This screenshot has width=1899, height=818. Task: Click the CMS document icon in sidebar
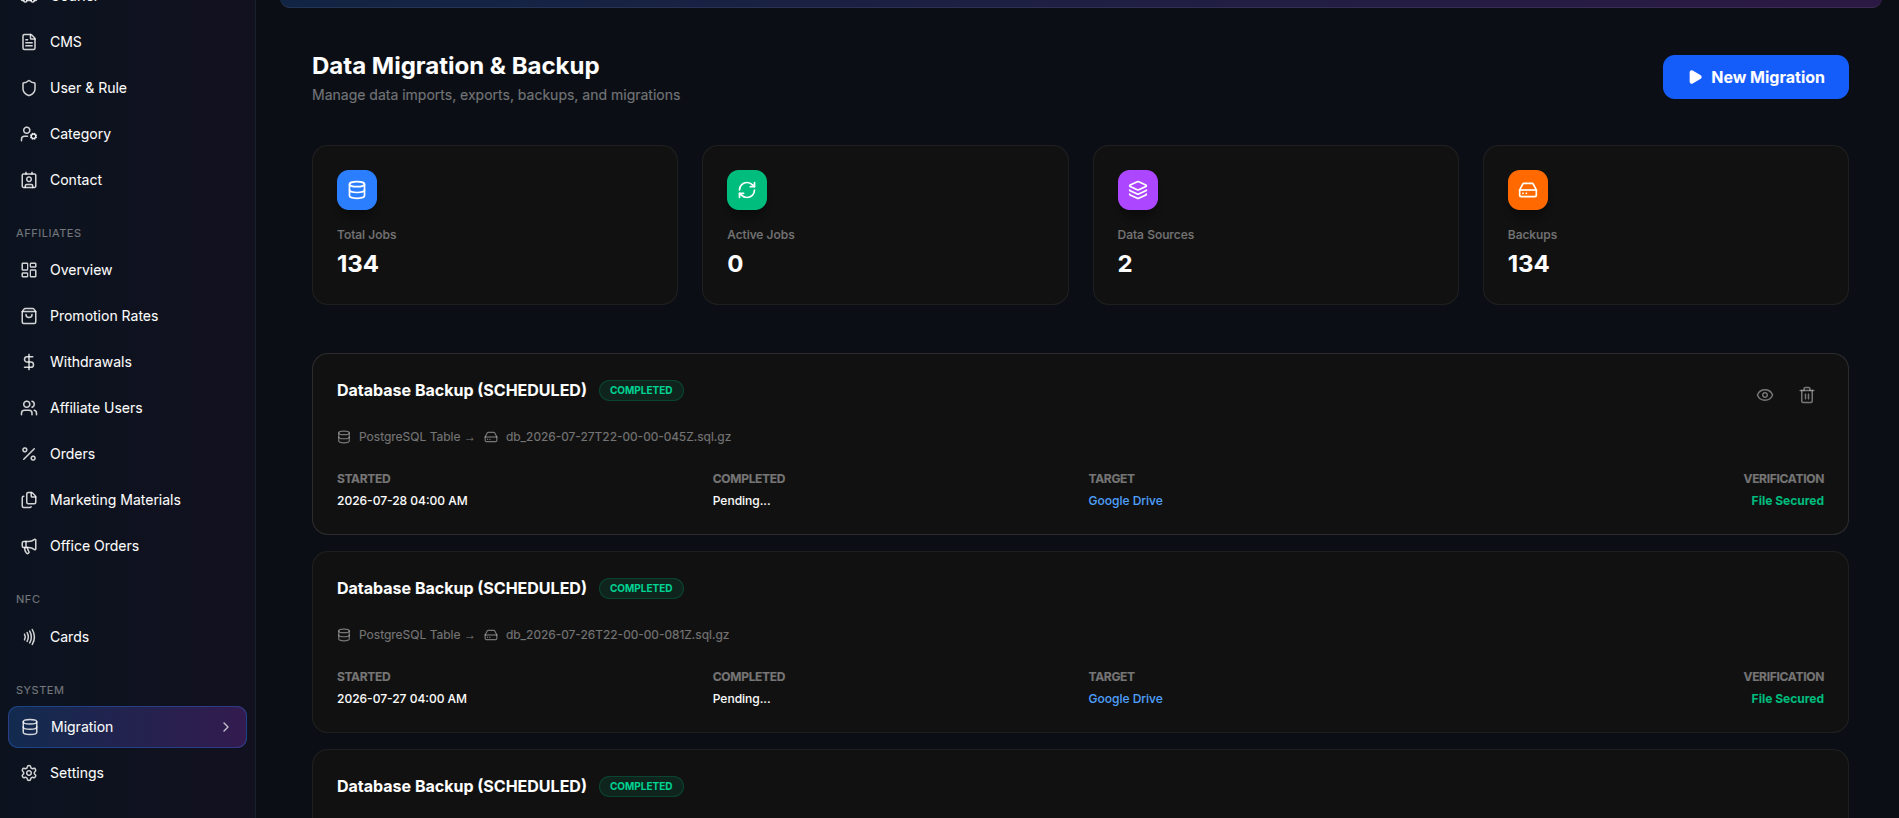[x=29, y=42]
